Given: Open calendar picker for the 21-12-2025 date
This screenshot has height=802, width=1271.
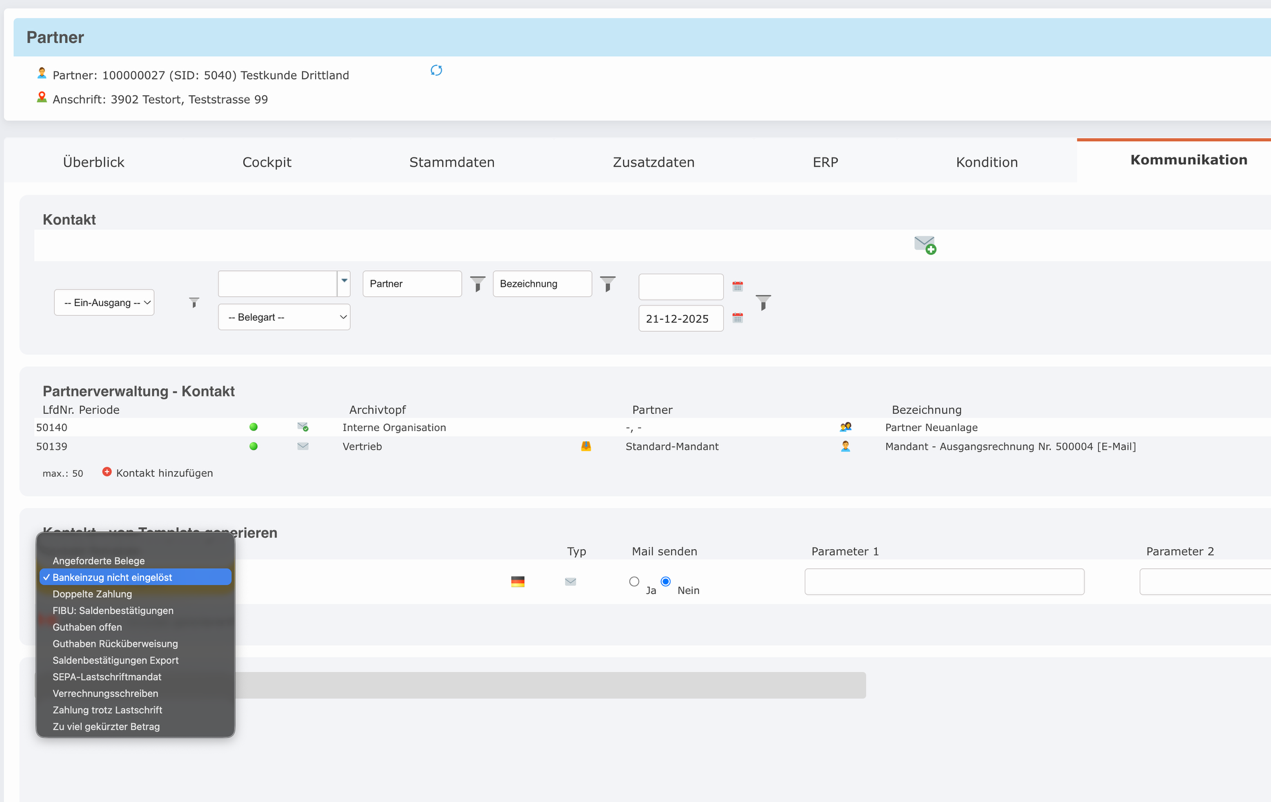Looking at the screenshot, I should [x=738, y=318].
